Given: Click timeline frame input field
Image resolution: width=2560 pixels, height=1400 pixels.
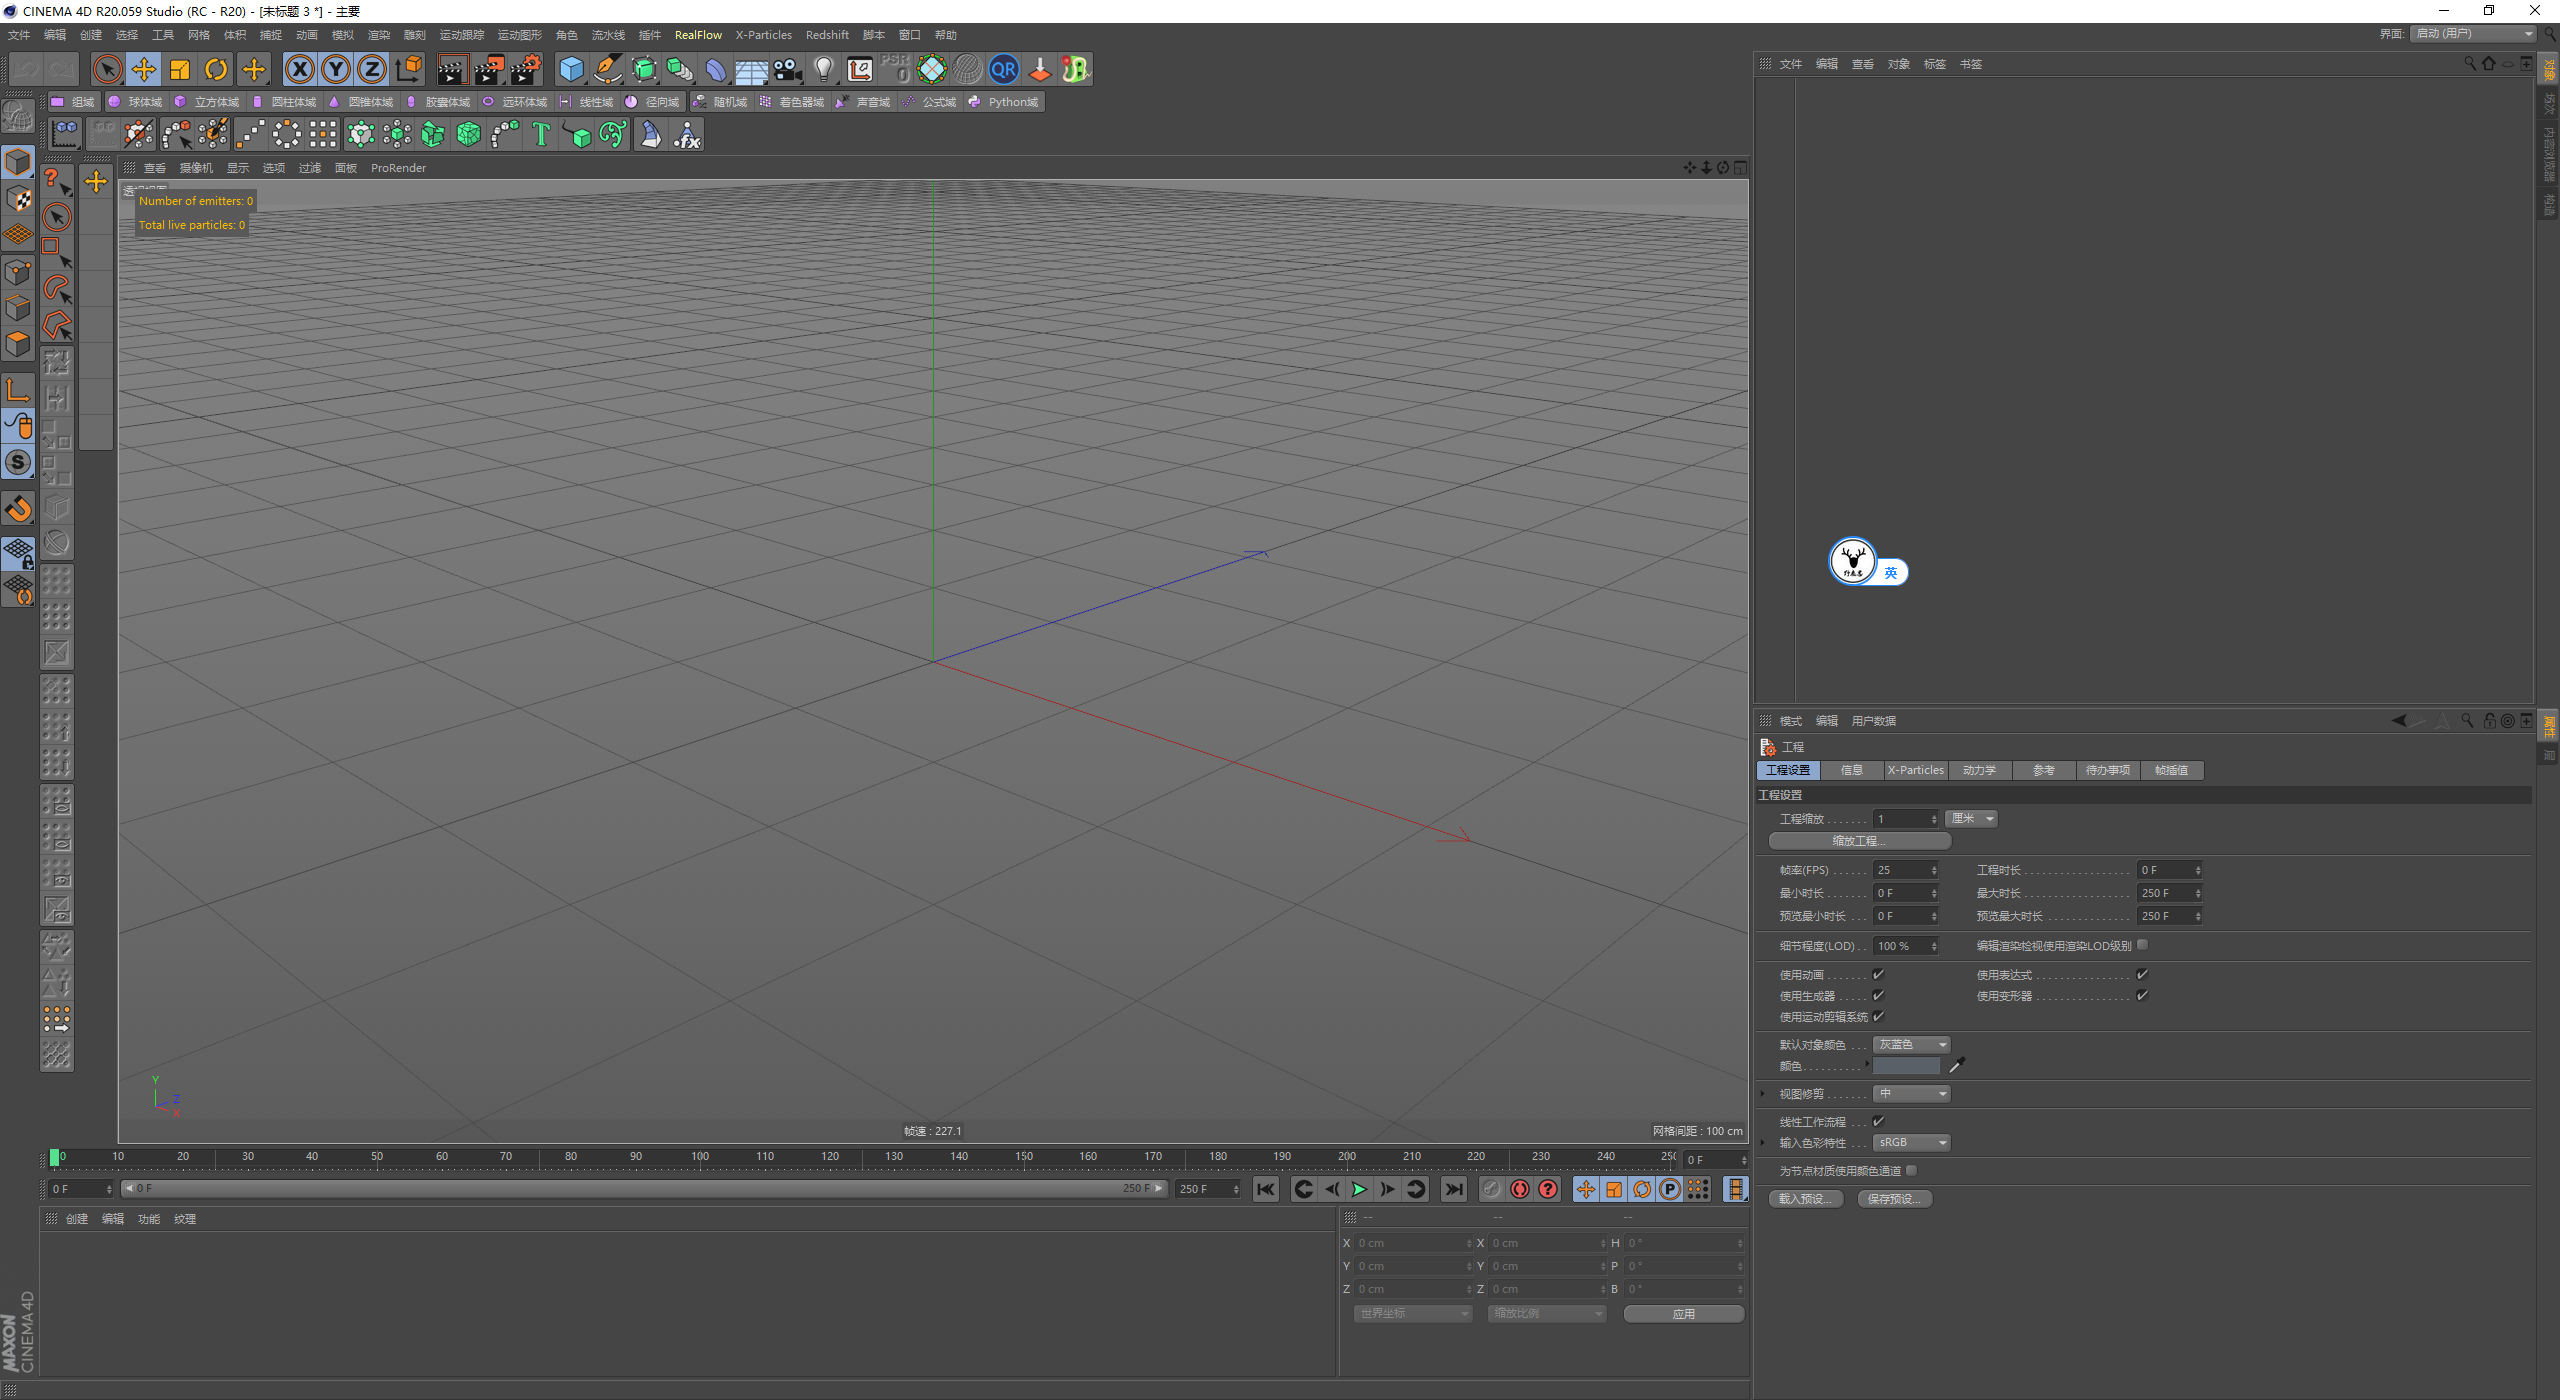Looking at the screenshot, I should coord(90,1188).
